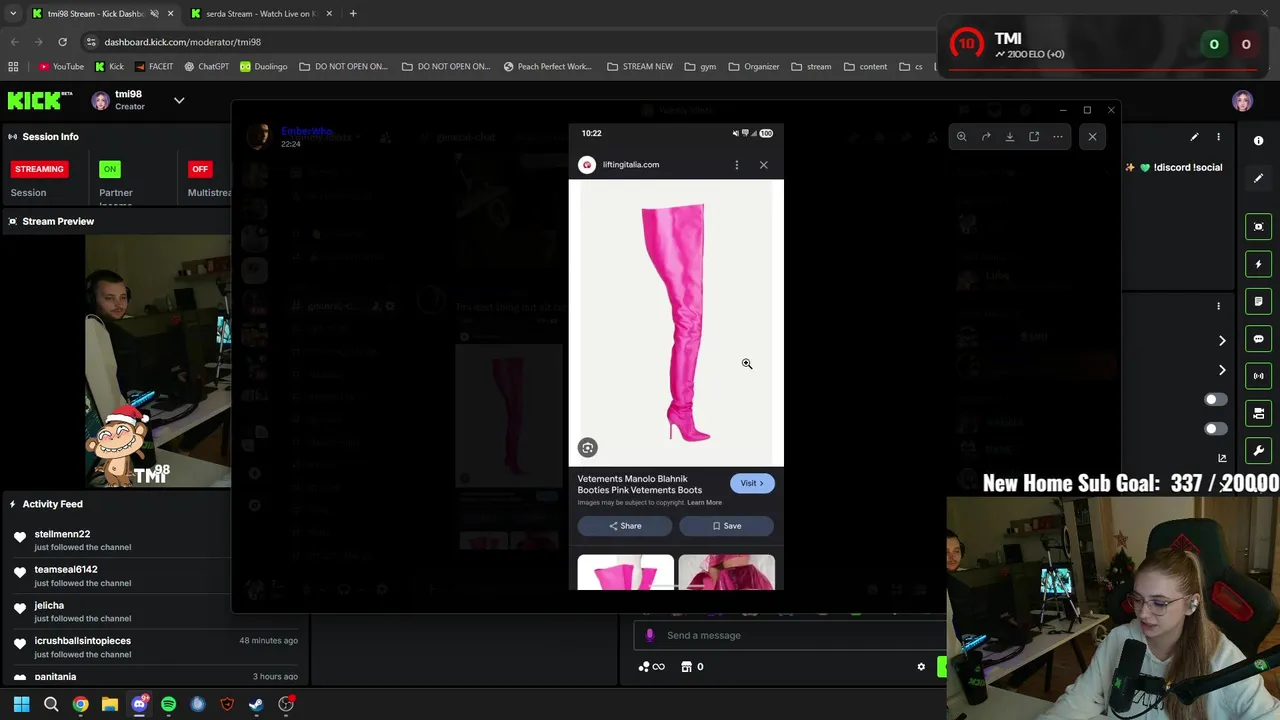Click the chat bubble icon in the right sidebar
This screenshot has width=1280, height=720.
[1259, 339]
